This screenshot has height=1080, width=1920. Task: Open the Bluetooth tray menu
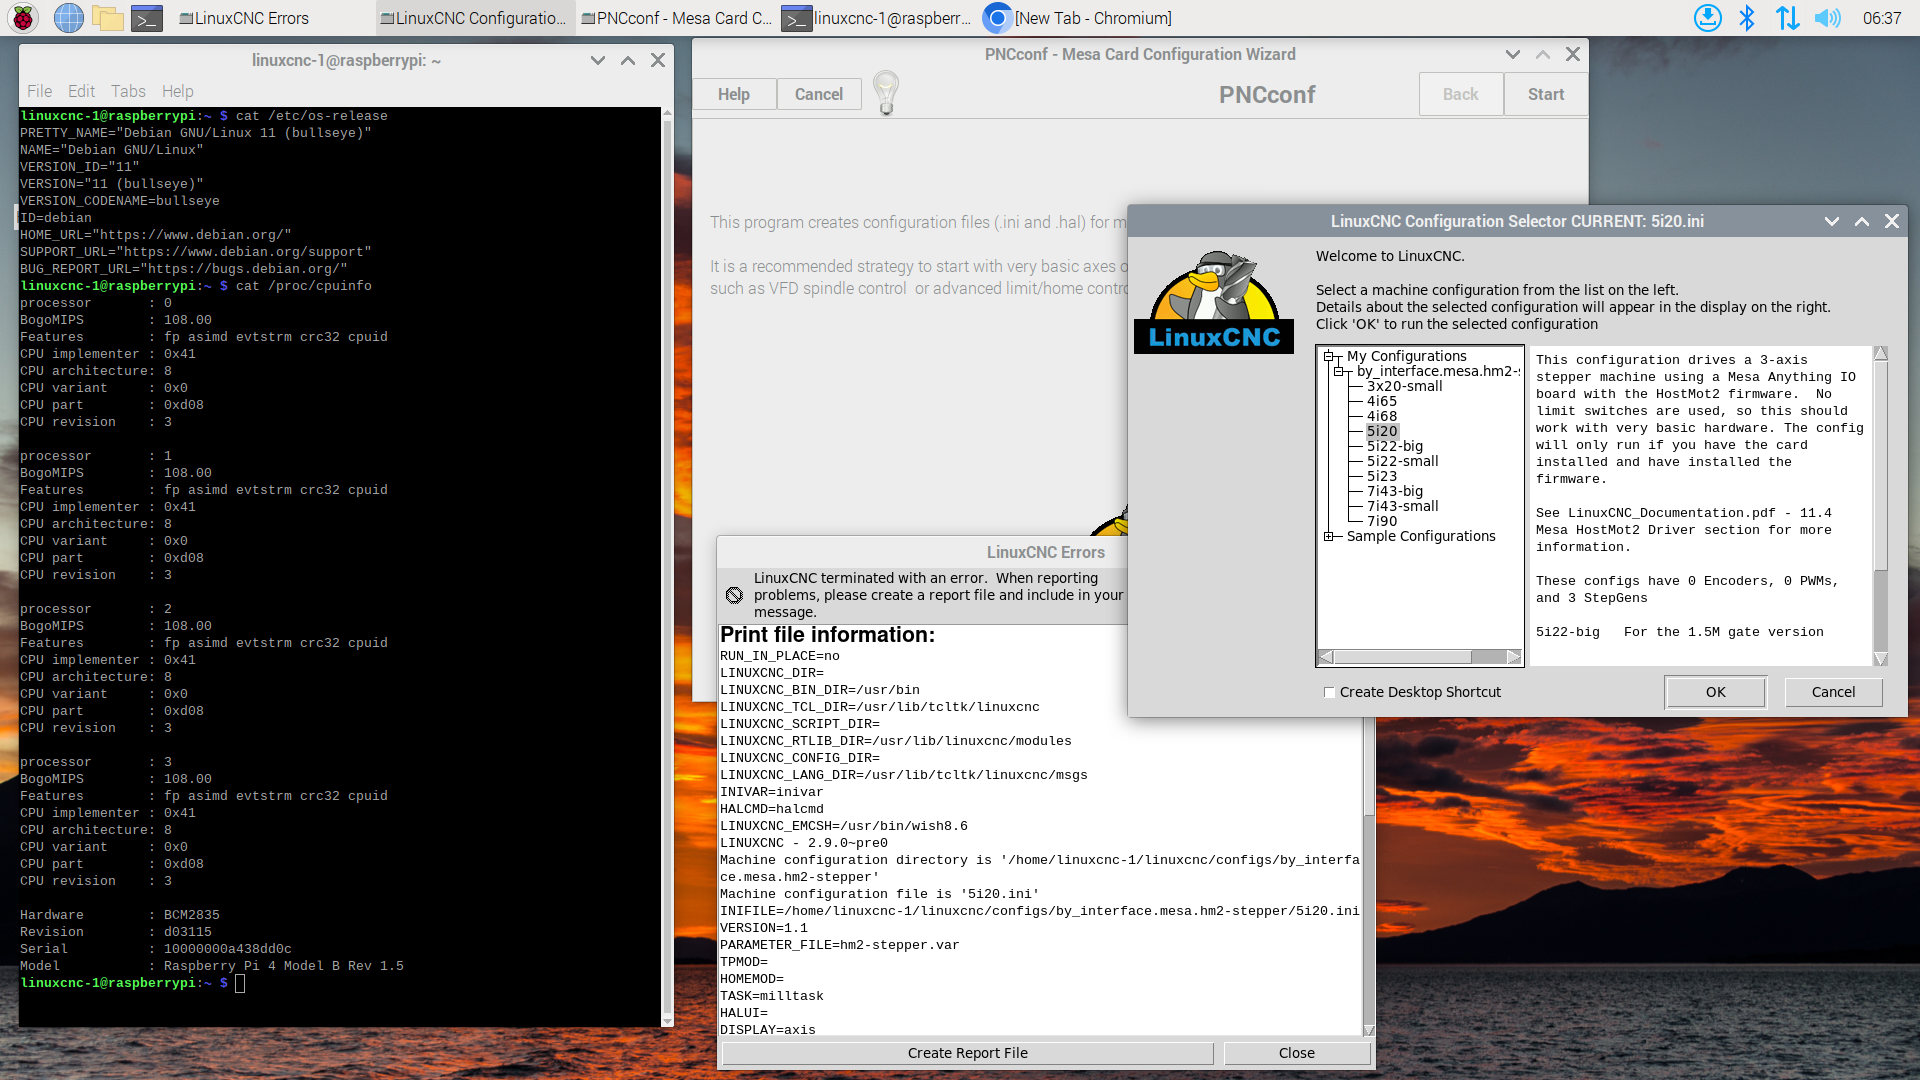tap(1747, 18)
